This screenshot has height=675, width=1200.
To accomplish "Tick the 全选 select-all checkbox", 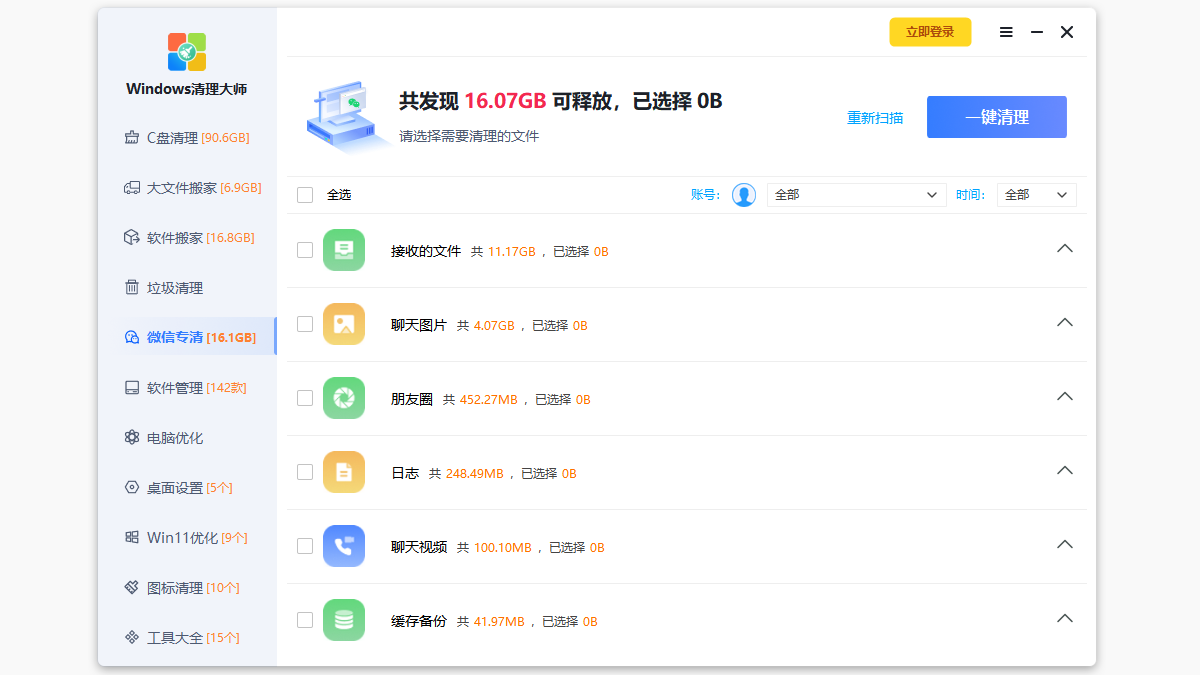I will click(305, 195).
